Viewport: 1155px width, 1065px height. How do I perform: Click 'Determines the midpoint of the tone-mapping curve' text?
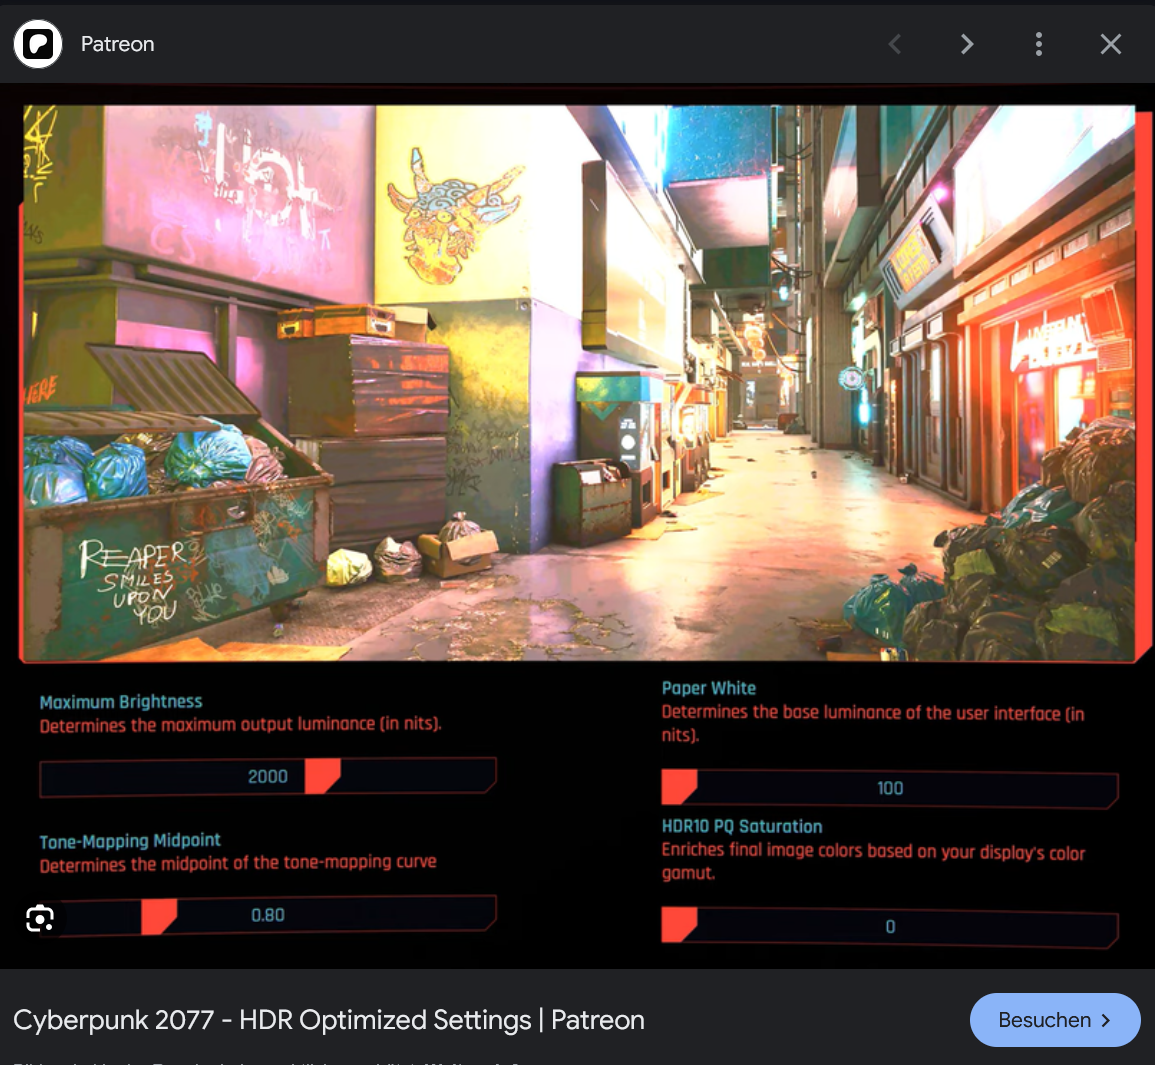[x=238, y=863]
